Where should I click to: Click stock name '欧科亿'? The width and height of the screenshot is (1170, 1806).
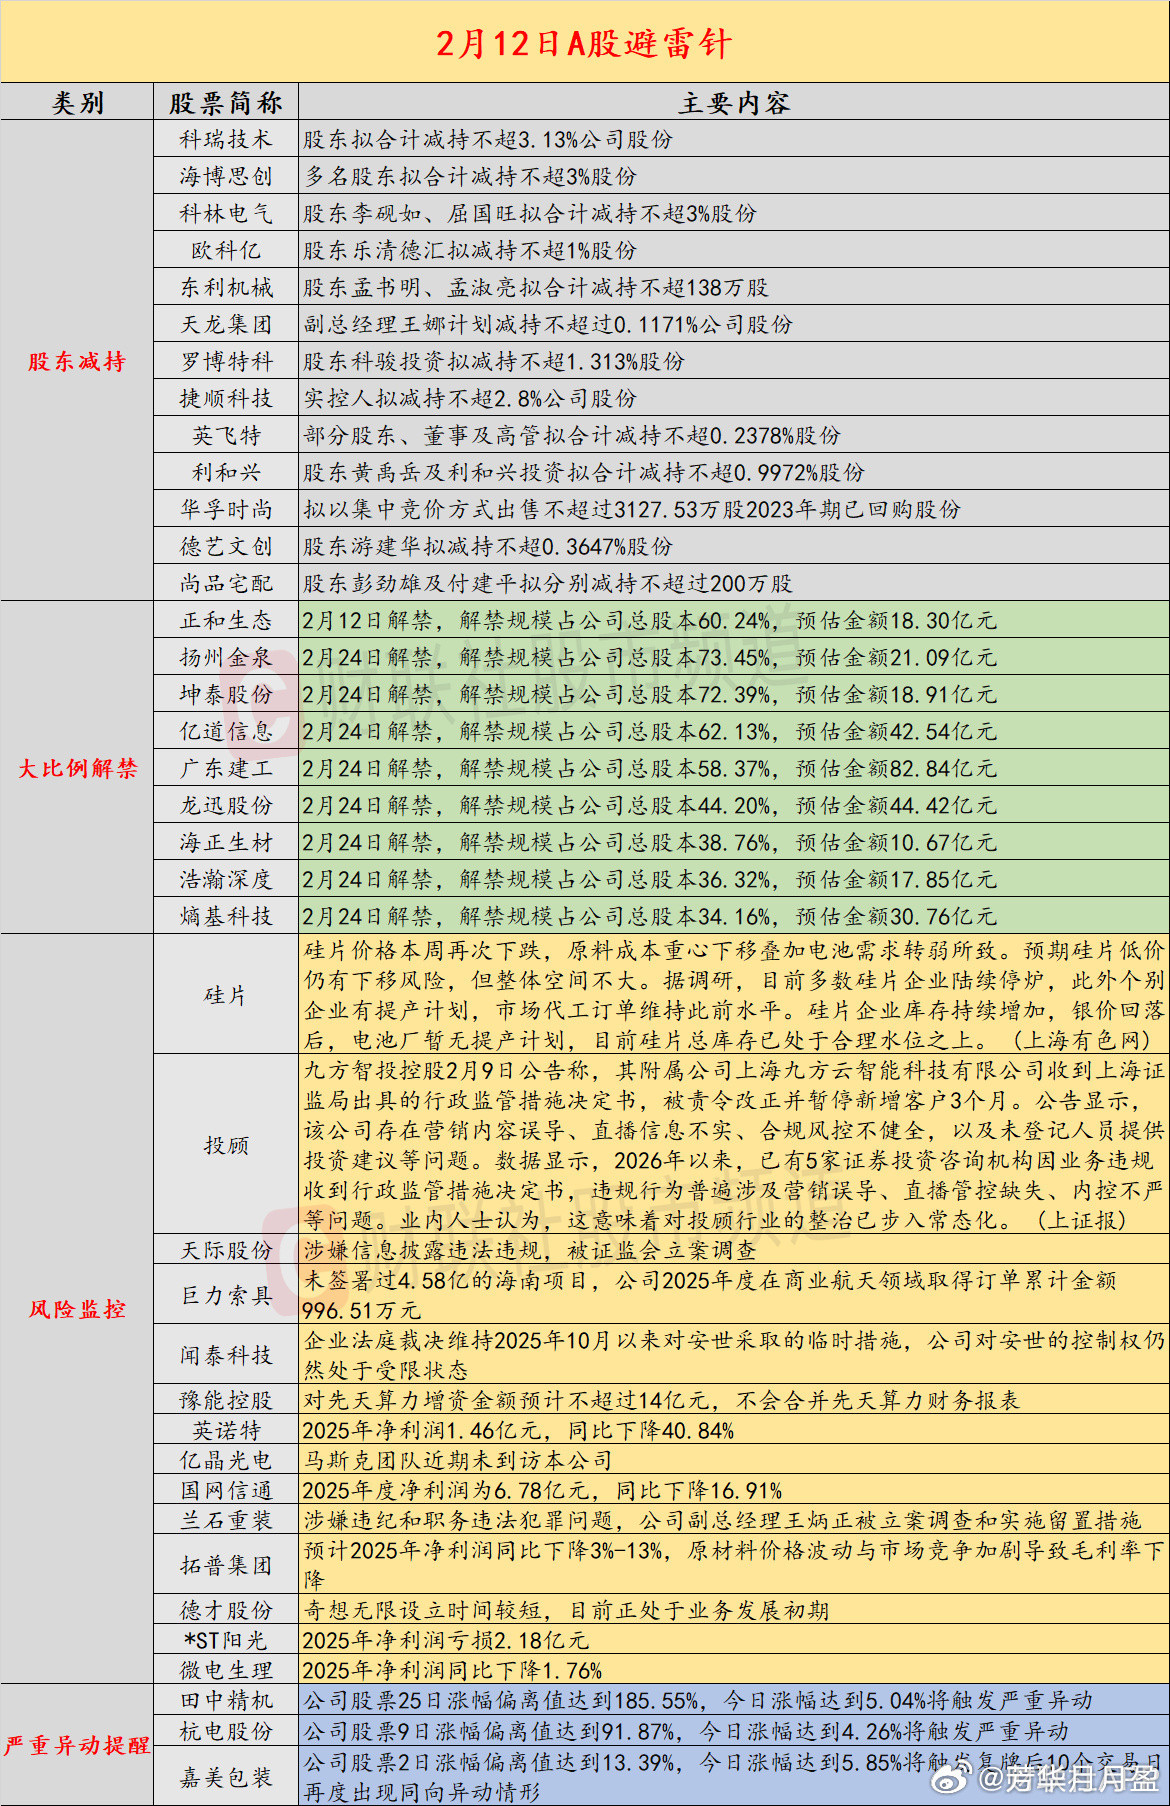point(226,250)
